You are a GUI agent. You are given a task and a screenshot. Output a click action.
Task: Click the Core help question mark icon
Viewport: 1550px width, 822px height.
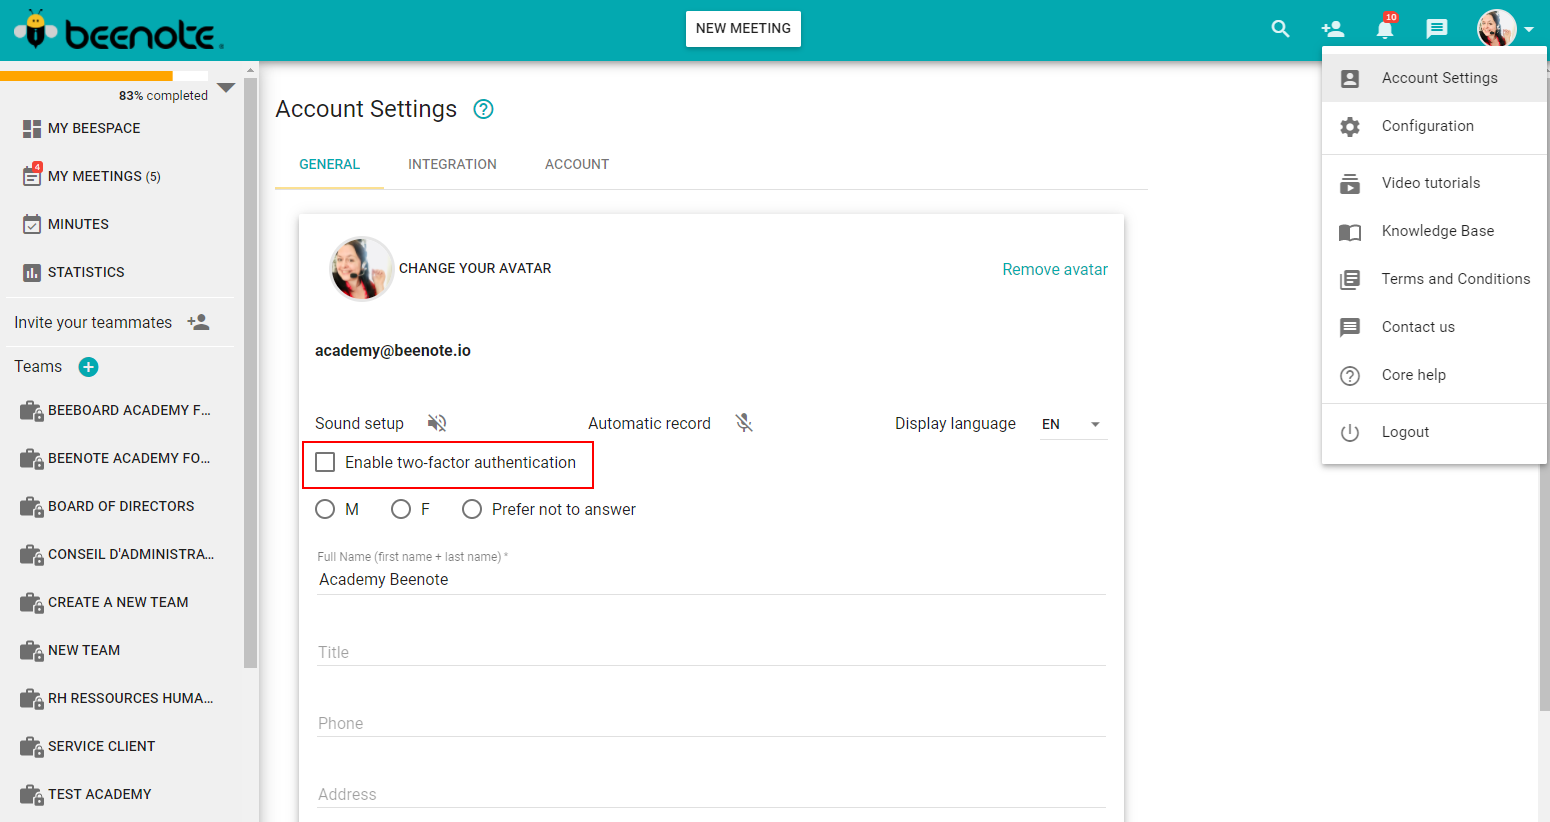pos(1350,375)
